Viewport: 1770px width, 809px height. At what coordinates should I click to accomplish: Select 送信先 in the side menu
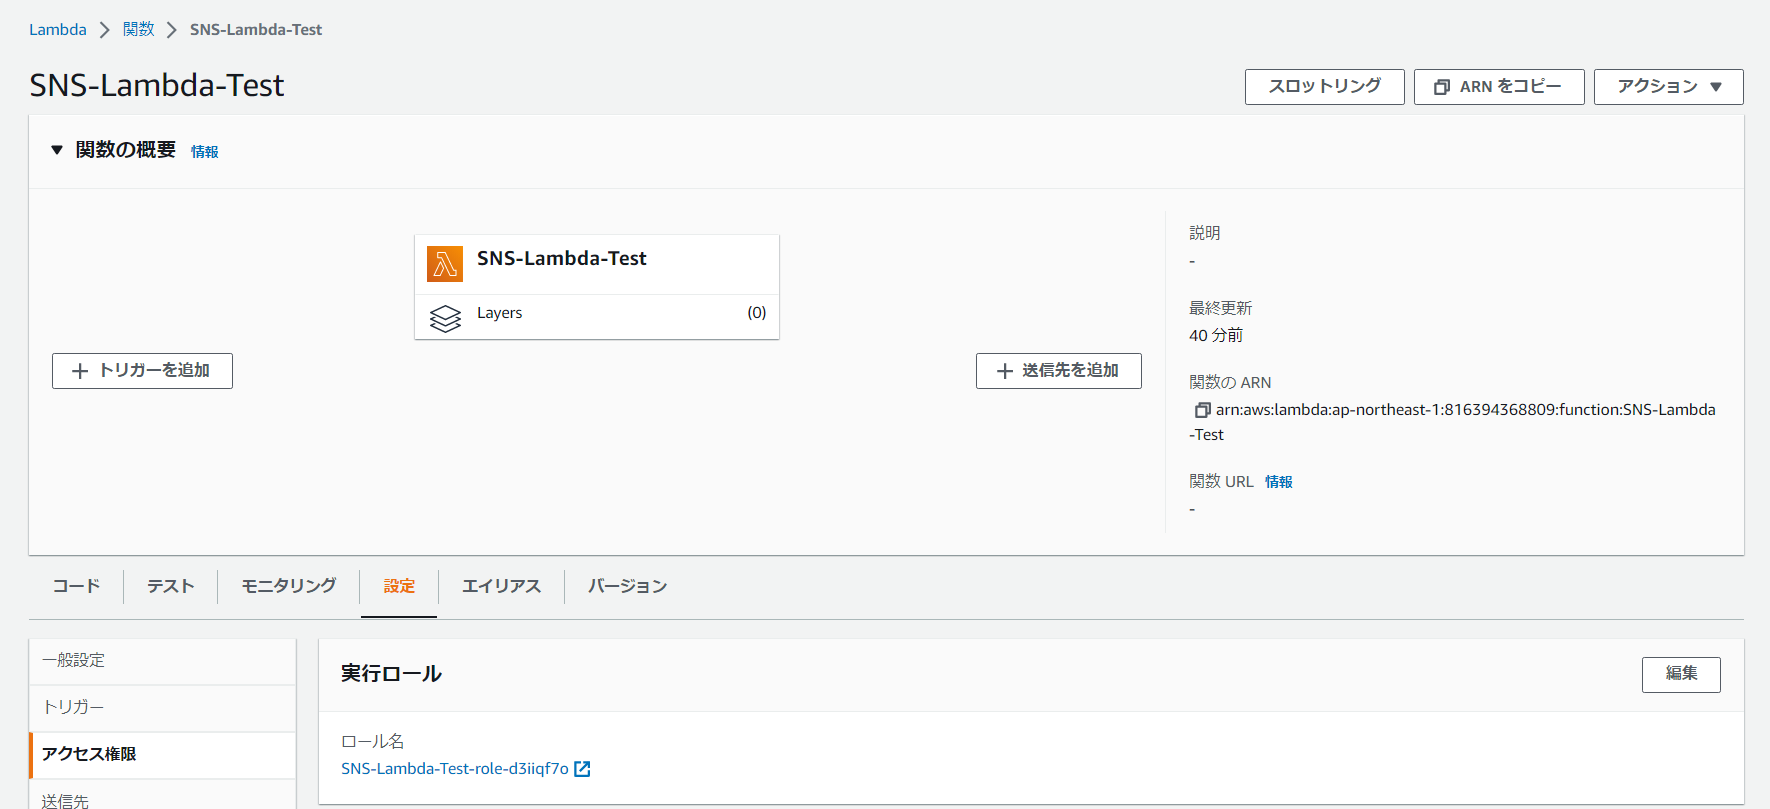pos(162,797)
